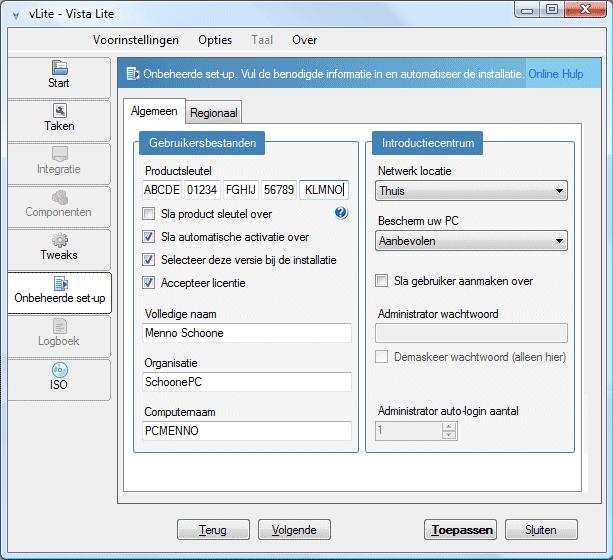613x560 pixels.
Task: Click the Computernaam input field
Action: point(247,431)
